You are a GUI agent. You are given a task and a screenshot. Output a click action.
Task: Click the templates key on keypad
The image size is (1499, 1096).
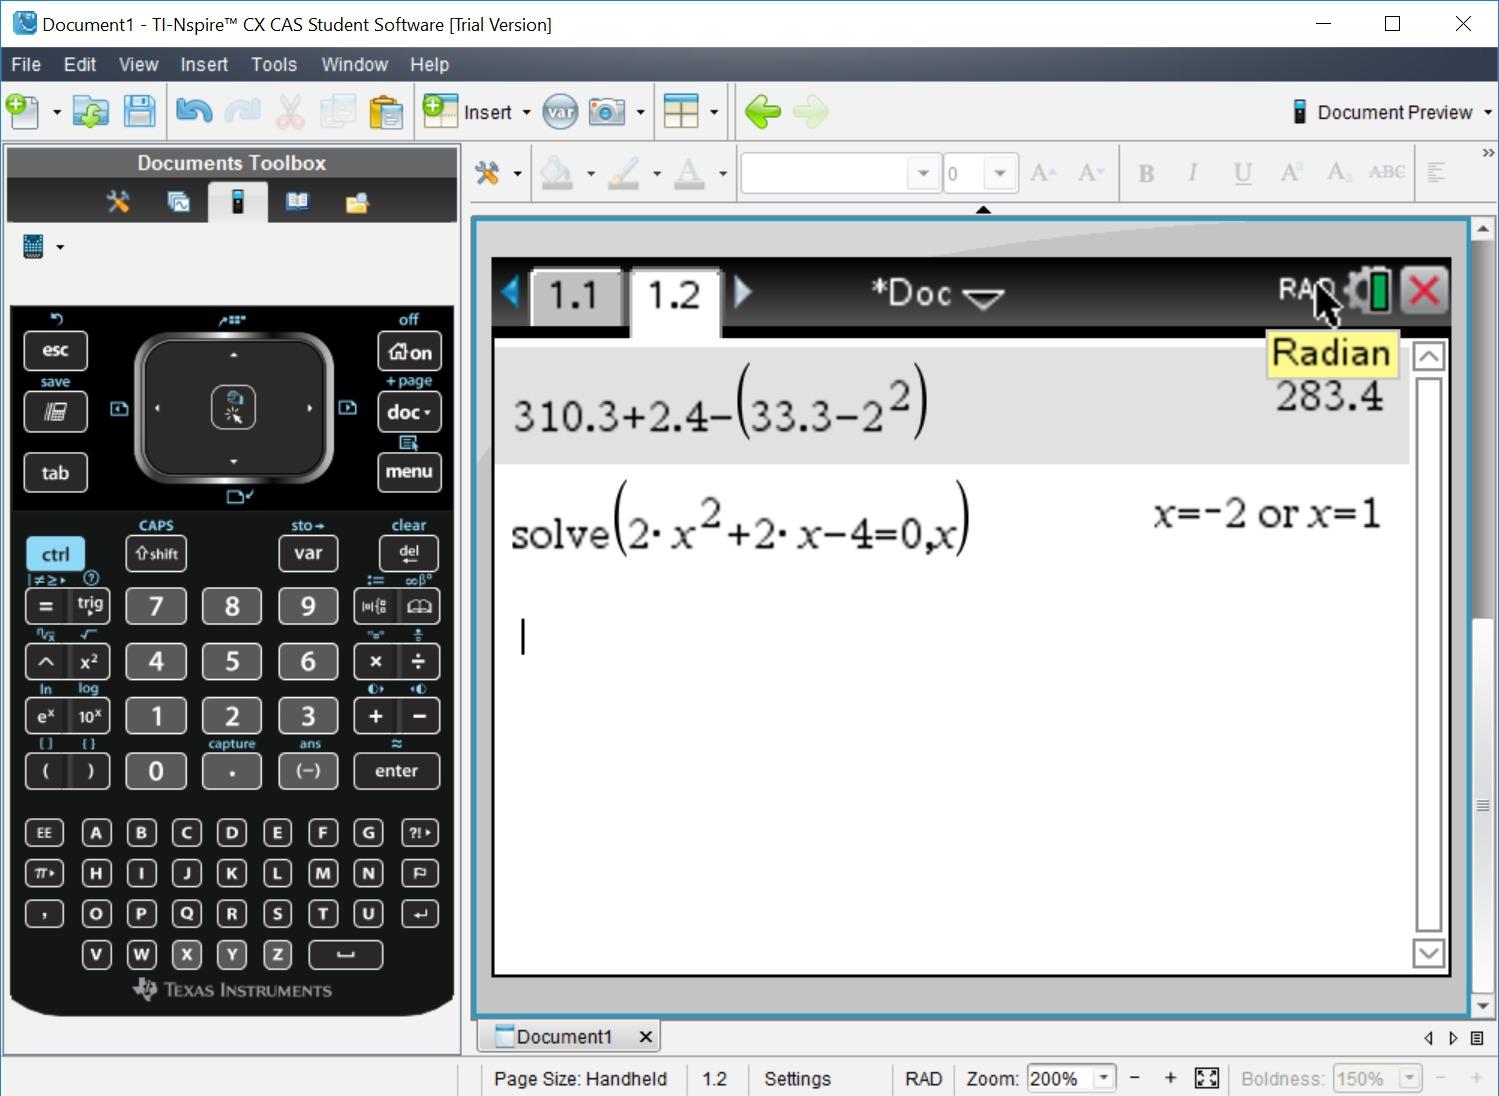tap(375, 606)
